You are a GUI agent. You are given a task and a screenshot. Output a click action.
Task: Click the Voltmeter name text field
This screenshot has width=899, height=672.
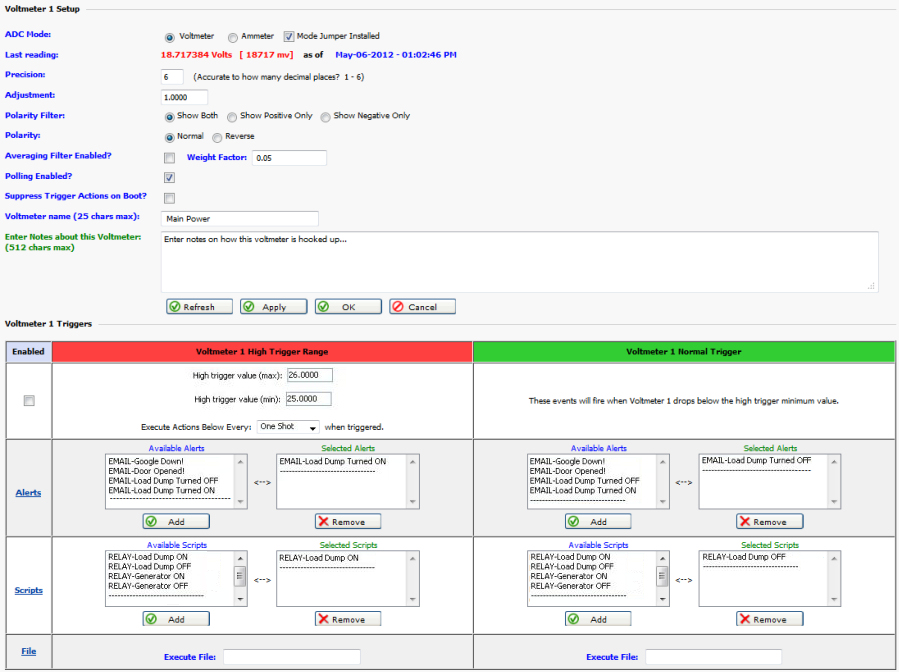(x=239, y=219)
